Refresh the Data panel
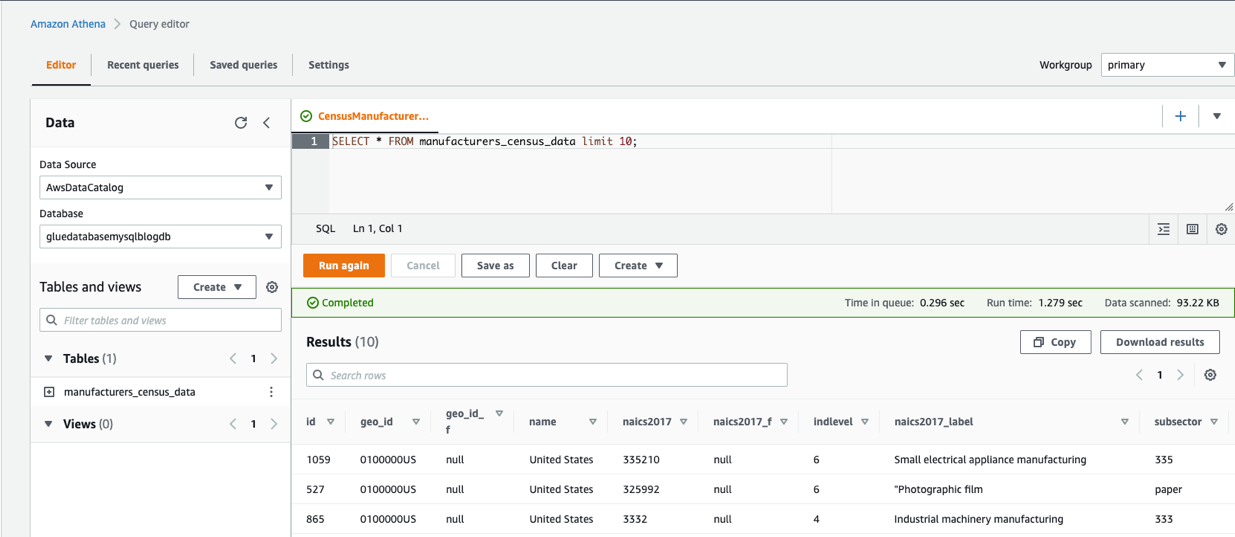This screenshot has width=1235, height=537. [x=240, y=123]
